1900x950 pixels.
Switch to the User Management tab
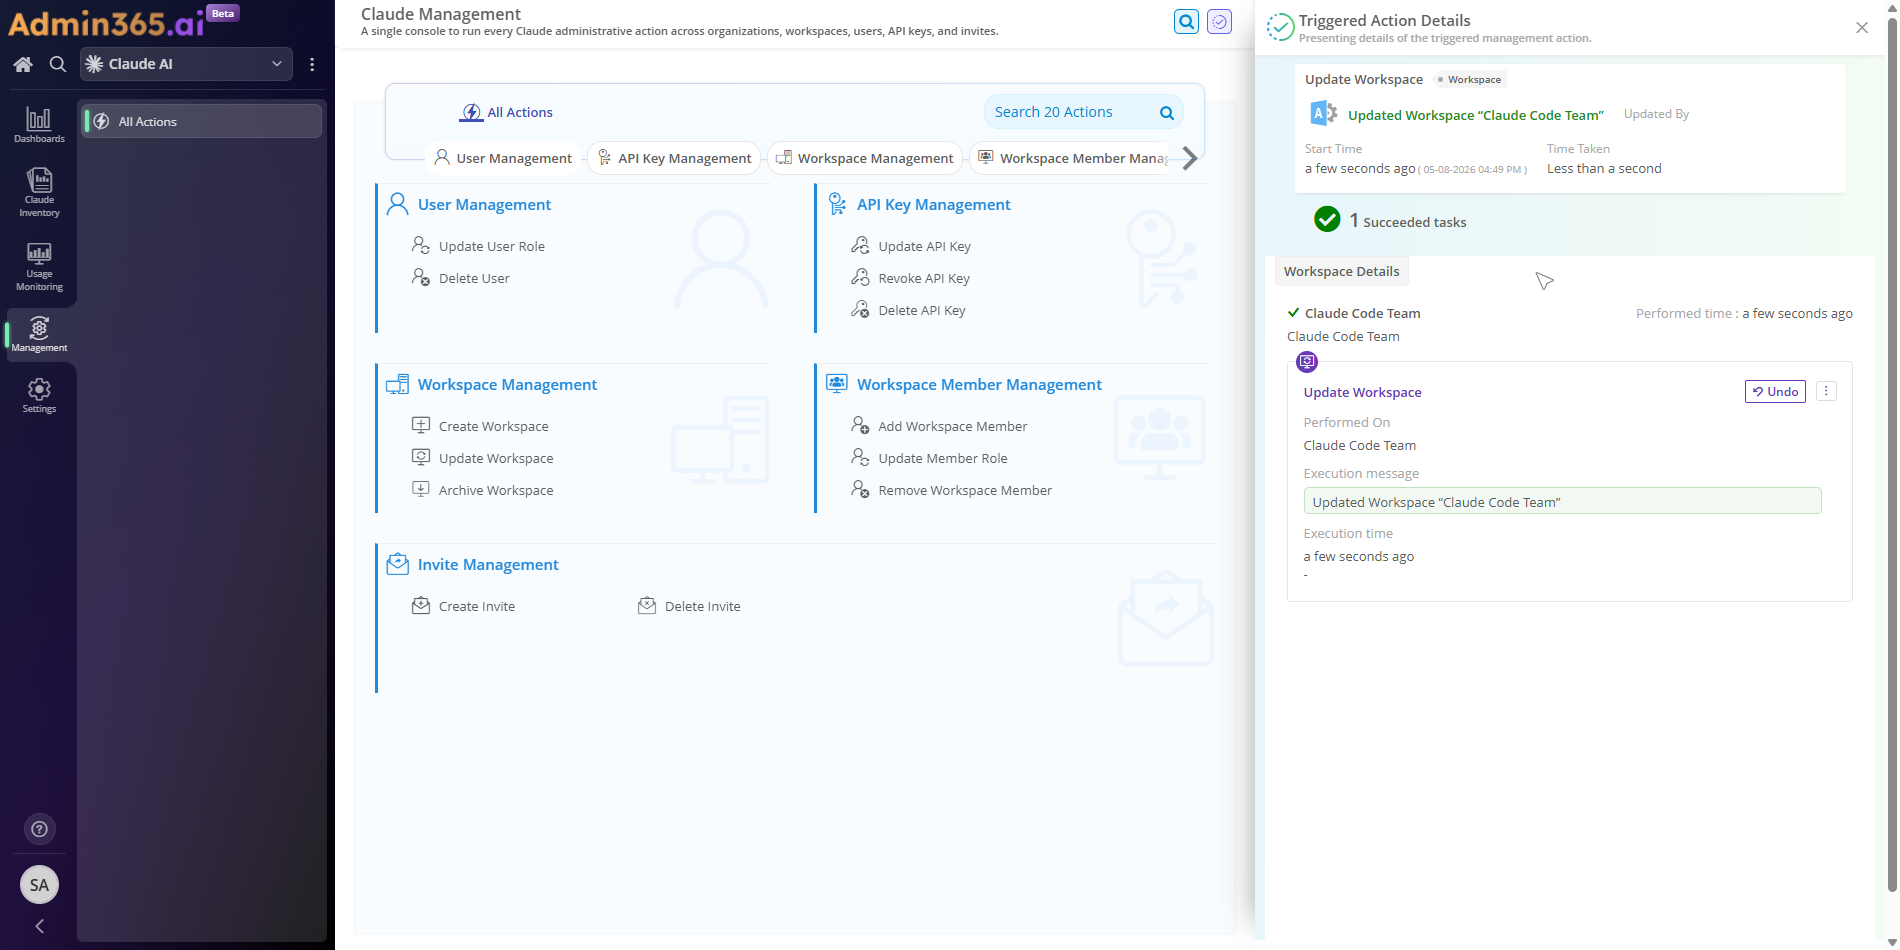pos(503,158)
